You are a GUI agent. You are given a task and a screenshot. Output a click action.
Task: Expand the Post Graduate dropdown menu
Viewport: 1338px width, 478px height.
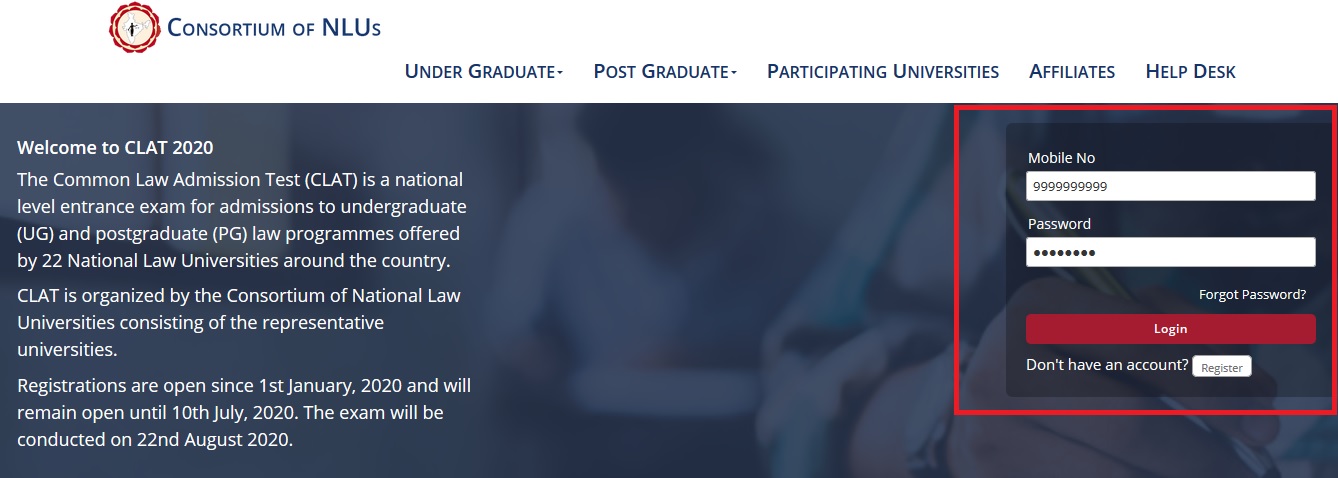pyautogui.click(x=665, y=71)
